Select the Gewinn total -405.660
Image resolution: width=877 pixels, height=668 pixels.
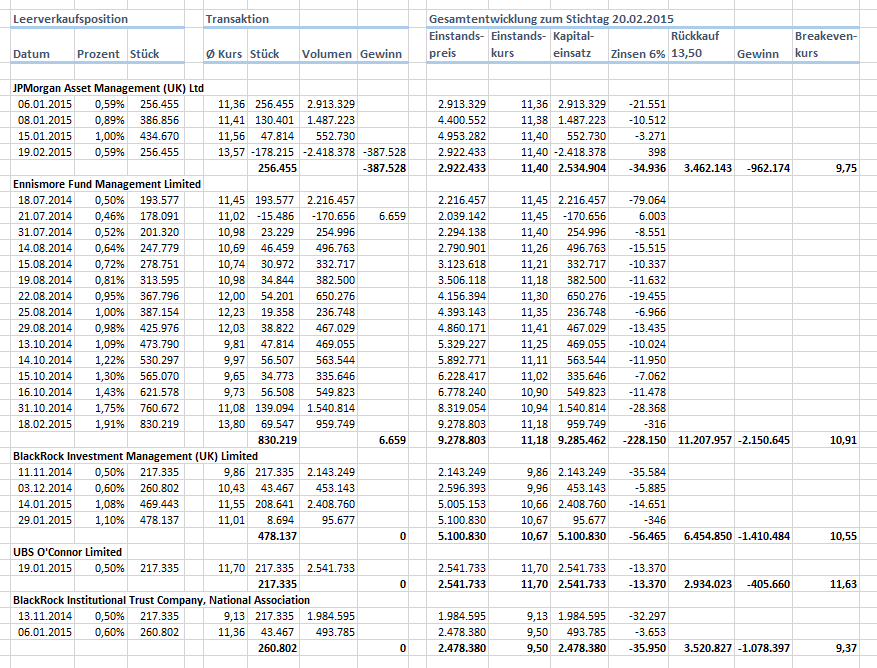(768, 585)
